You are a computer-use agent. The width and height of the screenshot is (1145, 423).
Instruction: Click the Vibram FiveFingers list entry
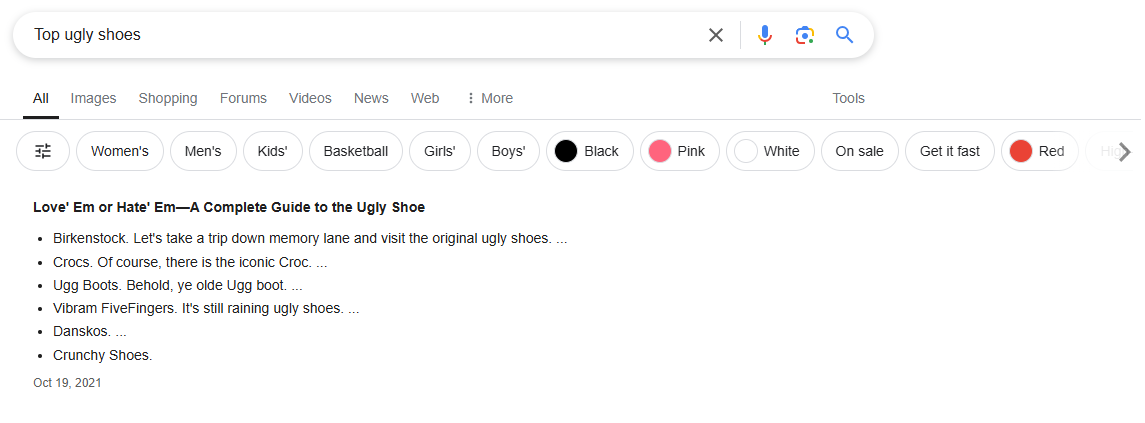(x=206, y=308)
